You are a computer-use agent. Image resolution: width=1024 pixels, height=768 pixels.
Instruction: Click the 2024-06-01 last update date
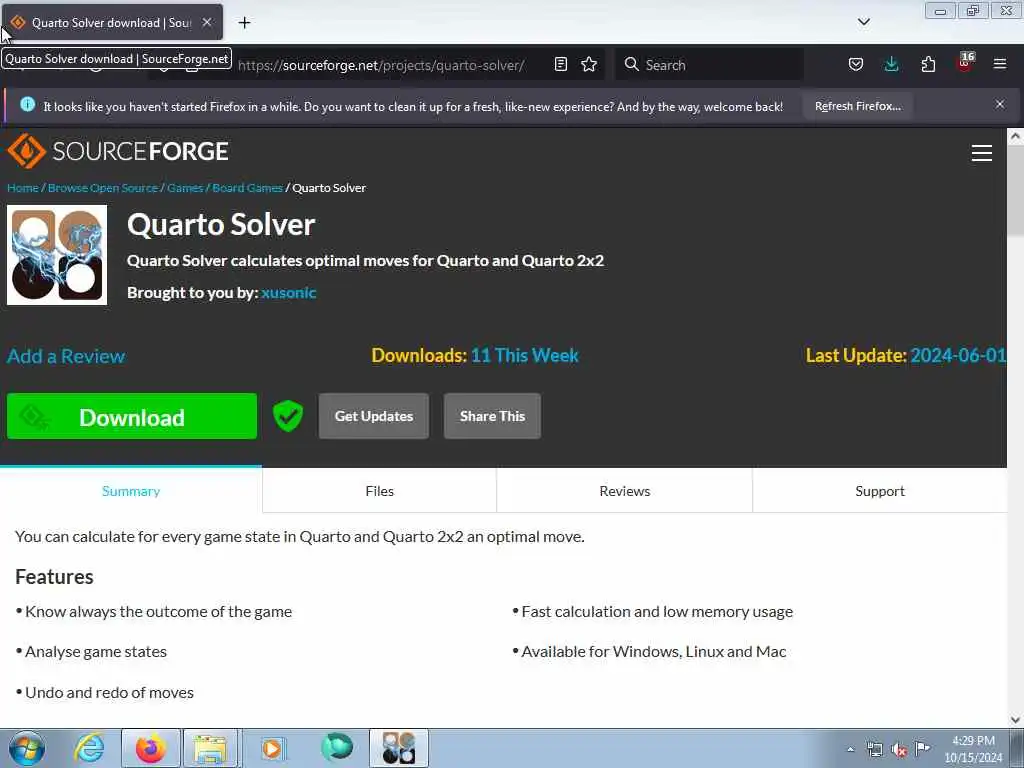(958, 355)
